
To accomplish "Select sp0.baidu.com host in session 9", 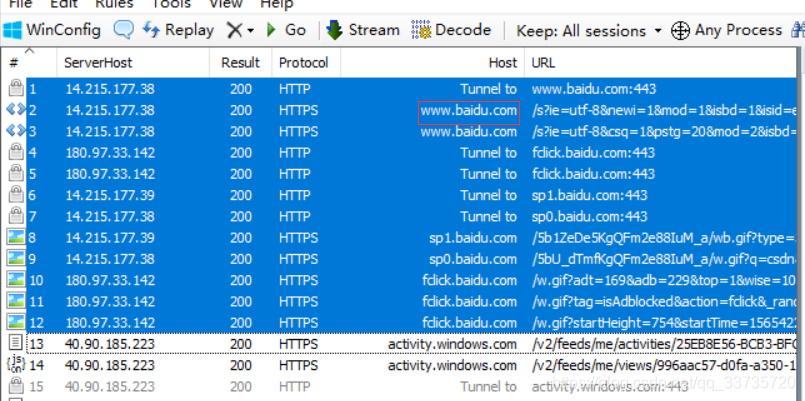I will point(473,259).
